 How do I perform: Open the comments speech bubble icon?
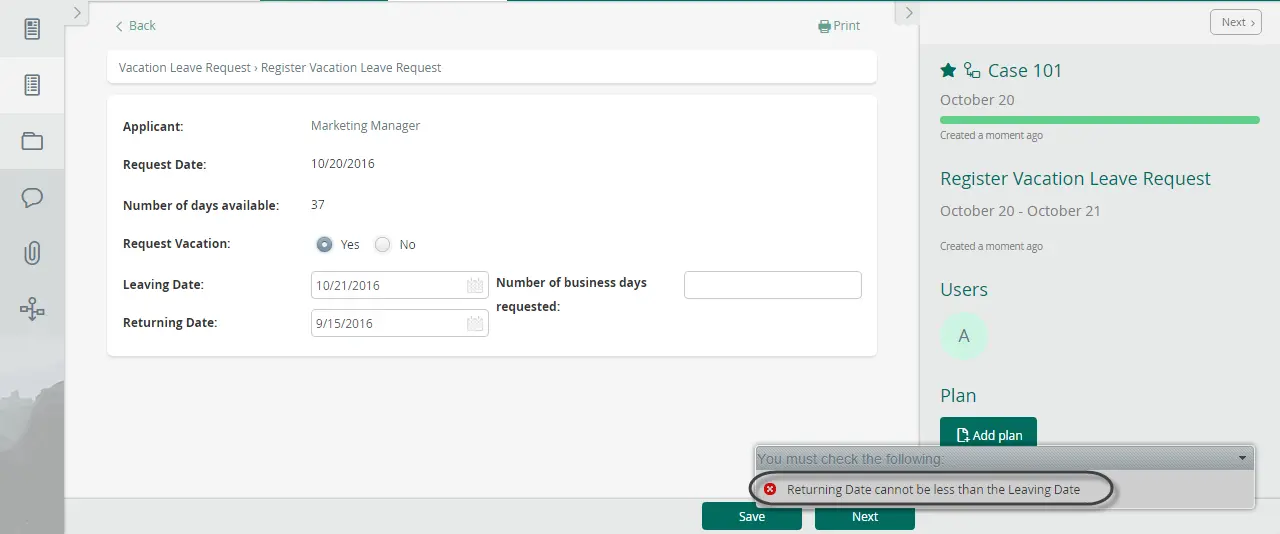click(32, 197)
